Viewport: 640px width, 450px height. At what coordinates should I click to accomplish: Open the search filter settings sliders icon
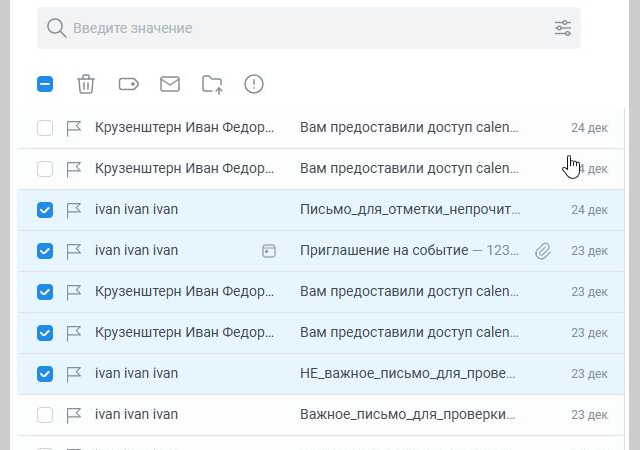point(563,28)
